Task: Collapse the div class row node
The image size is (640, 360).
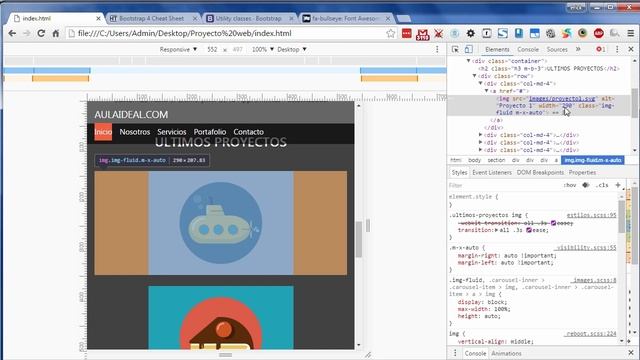Action: 474,76
